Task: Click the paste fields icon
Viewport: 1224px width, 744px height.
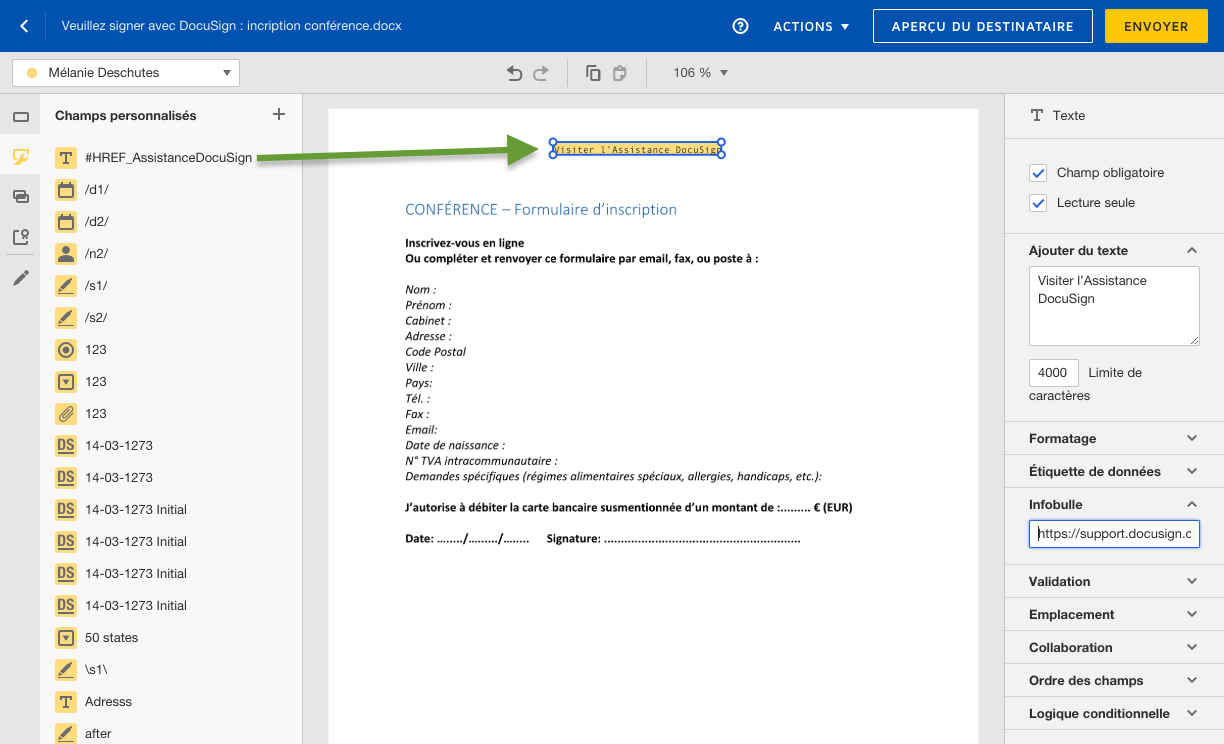Action: coord(619,73)
